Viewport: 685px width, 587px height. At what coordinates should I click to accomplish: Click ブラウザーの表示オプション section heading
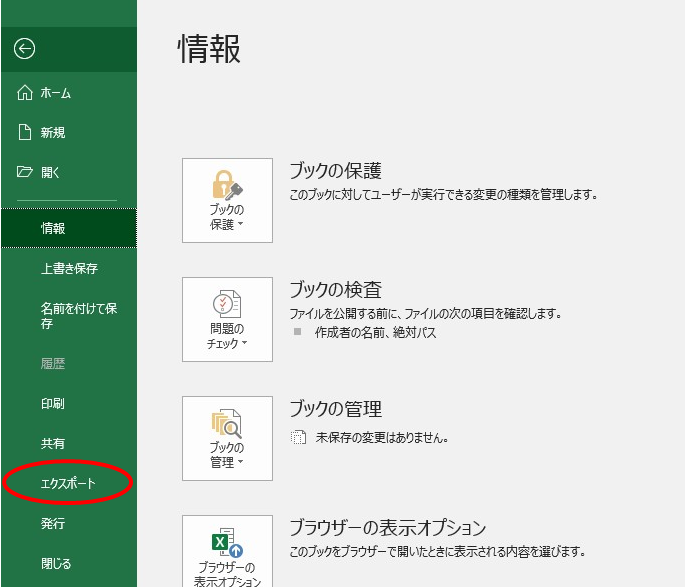pyautogui.click(x=388, y=528)
